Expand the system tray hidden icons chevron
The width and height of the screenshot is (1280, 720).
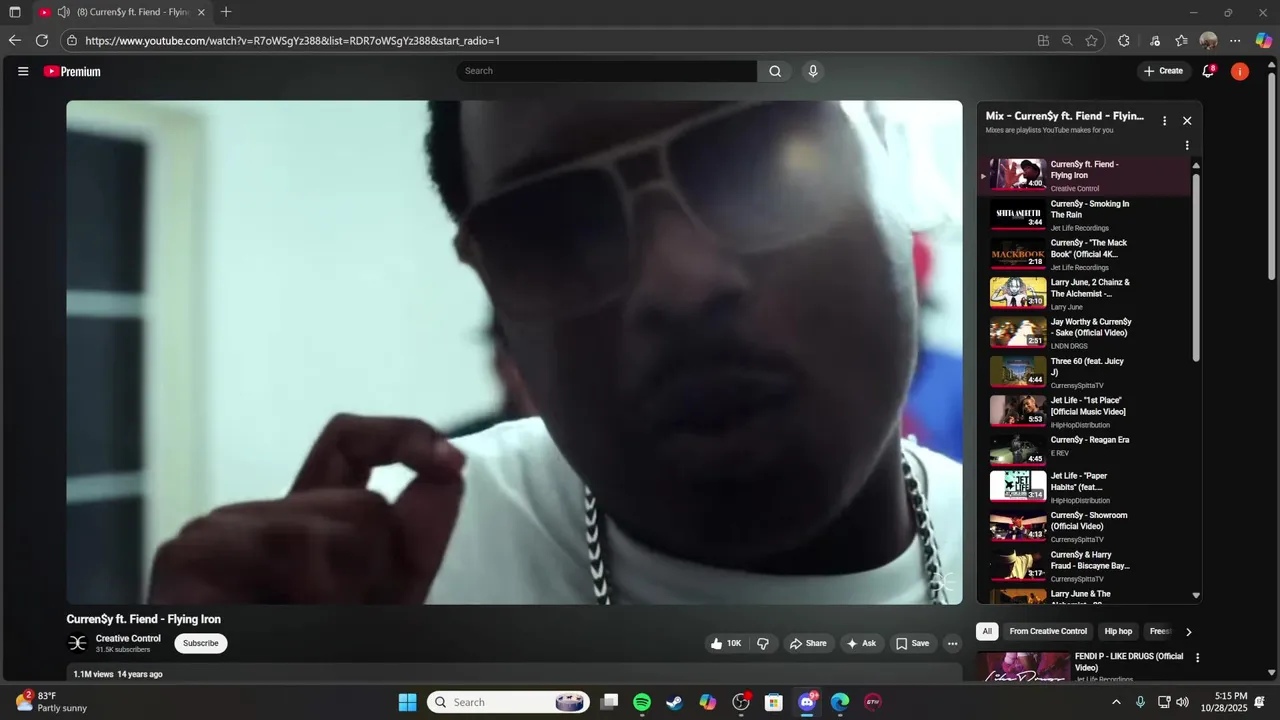tap(1116, 702)
